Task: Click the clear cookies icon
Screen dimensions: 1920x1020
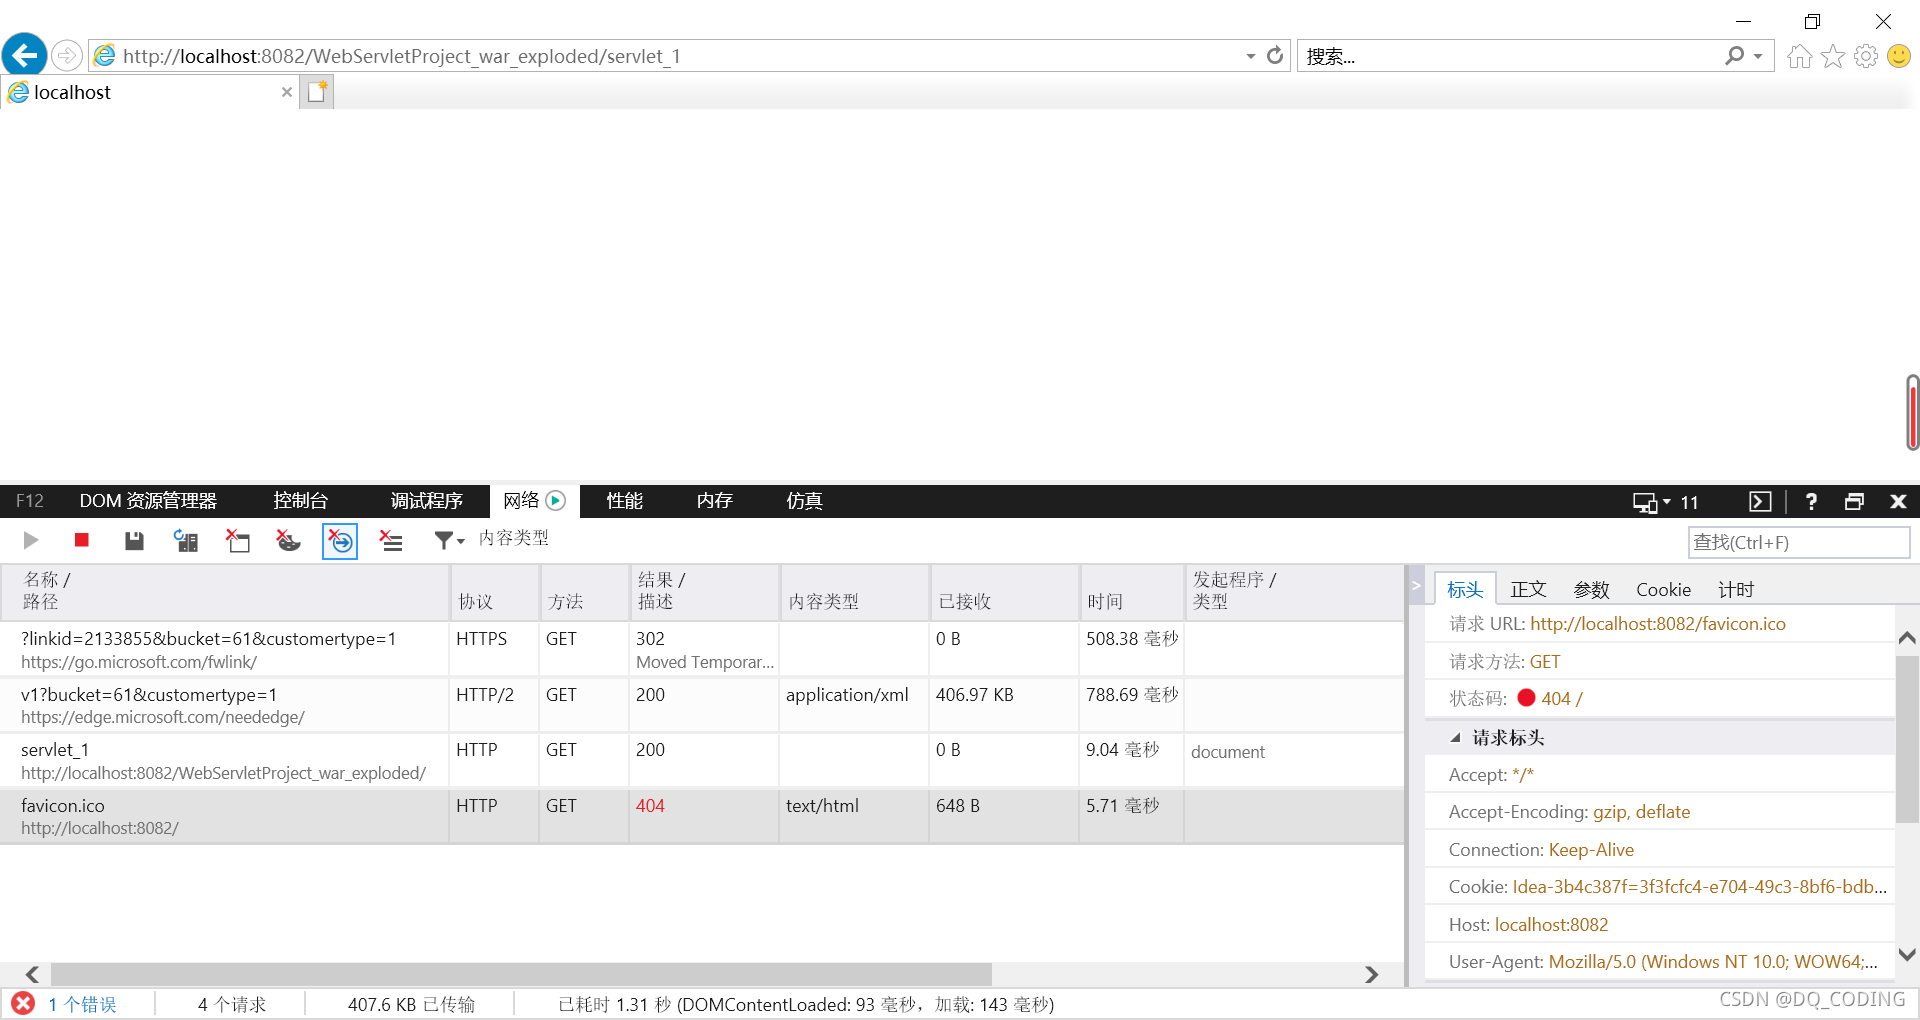Action: click(x=288, y=541)
